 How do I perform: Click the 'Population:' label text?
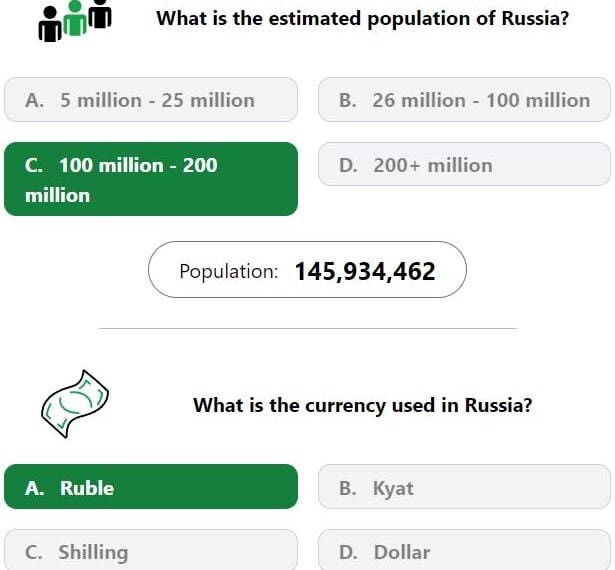(229, 271)
